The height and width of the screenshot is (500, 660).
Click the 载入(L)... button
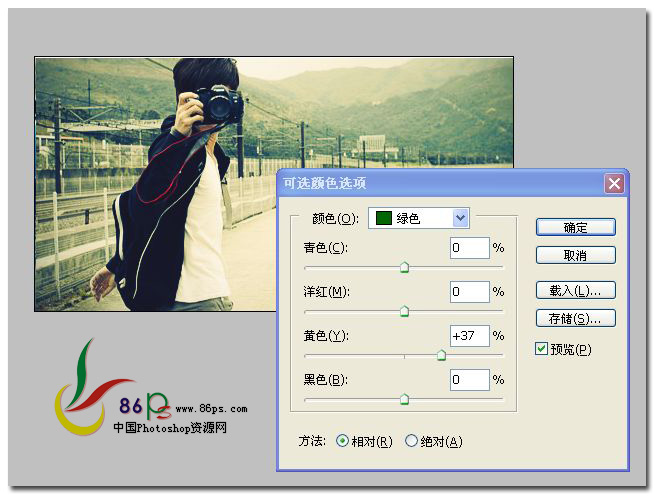tap(575, 291)
